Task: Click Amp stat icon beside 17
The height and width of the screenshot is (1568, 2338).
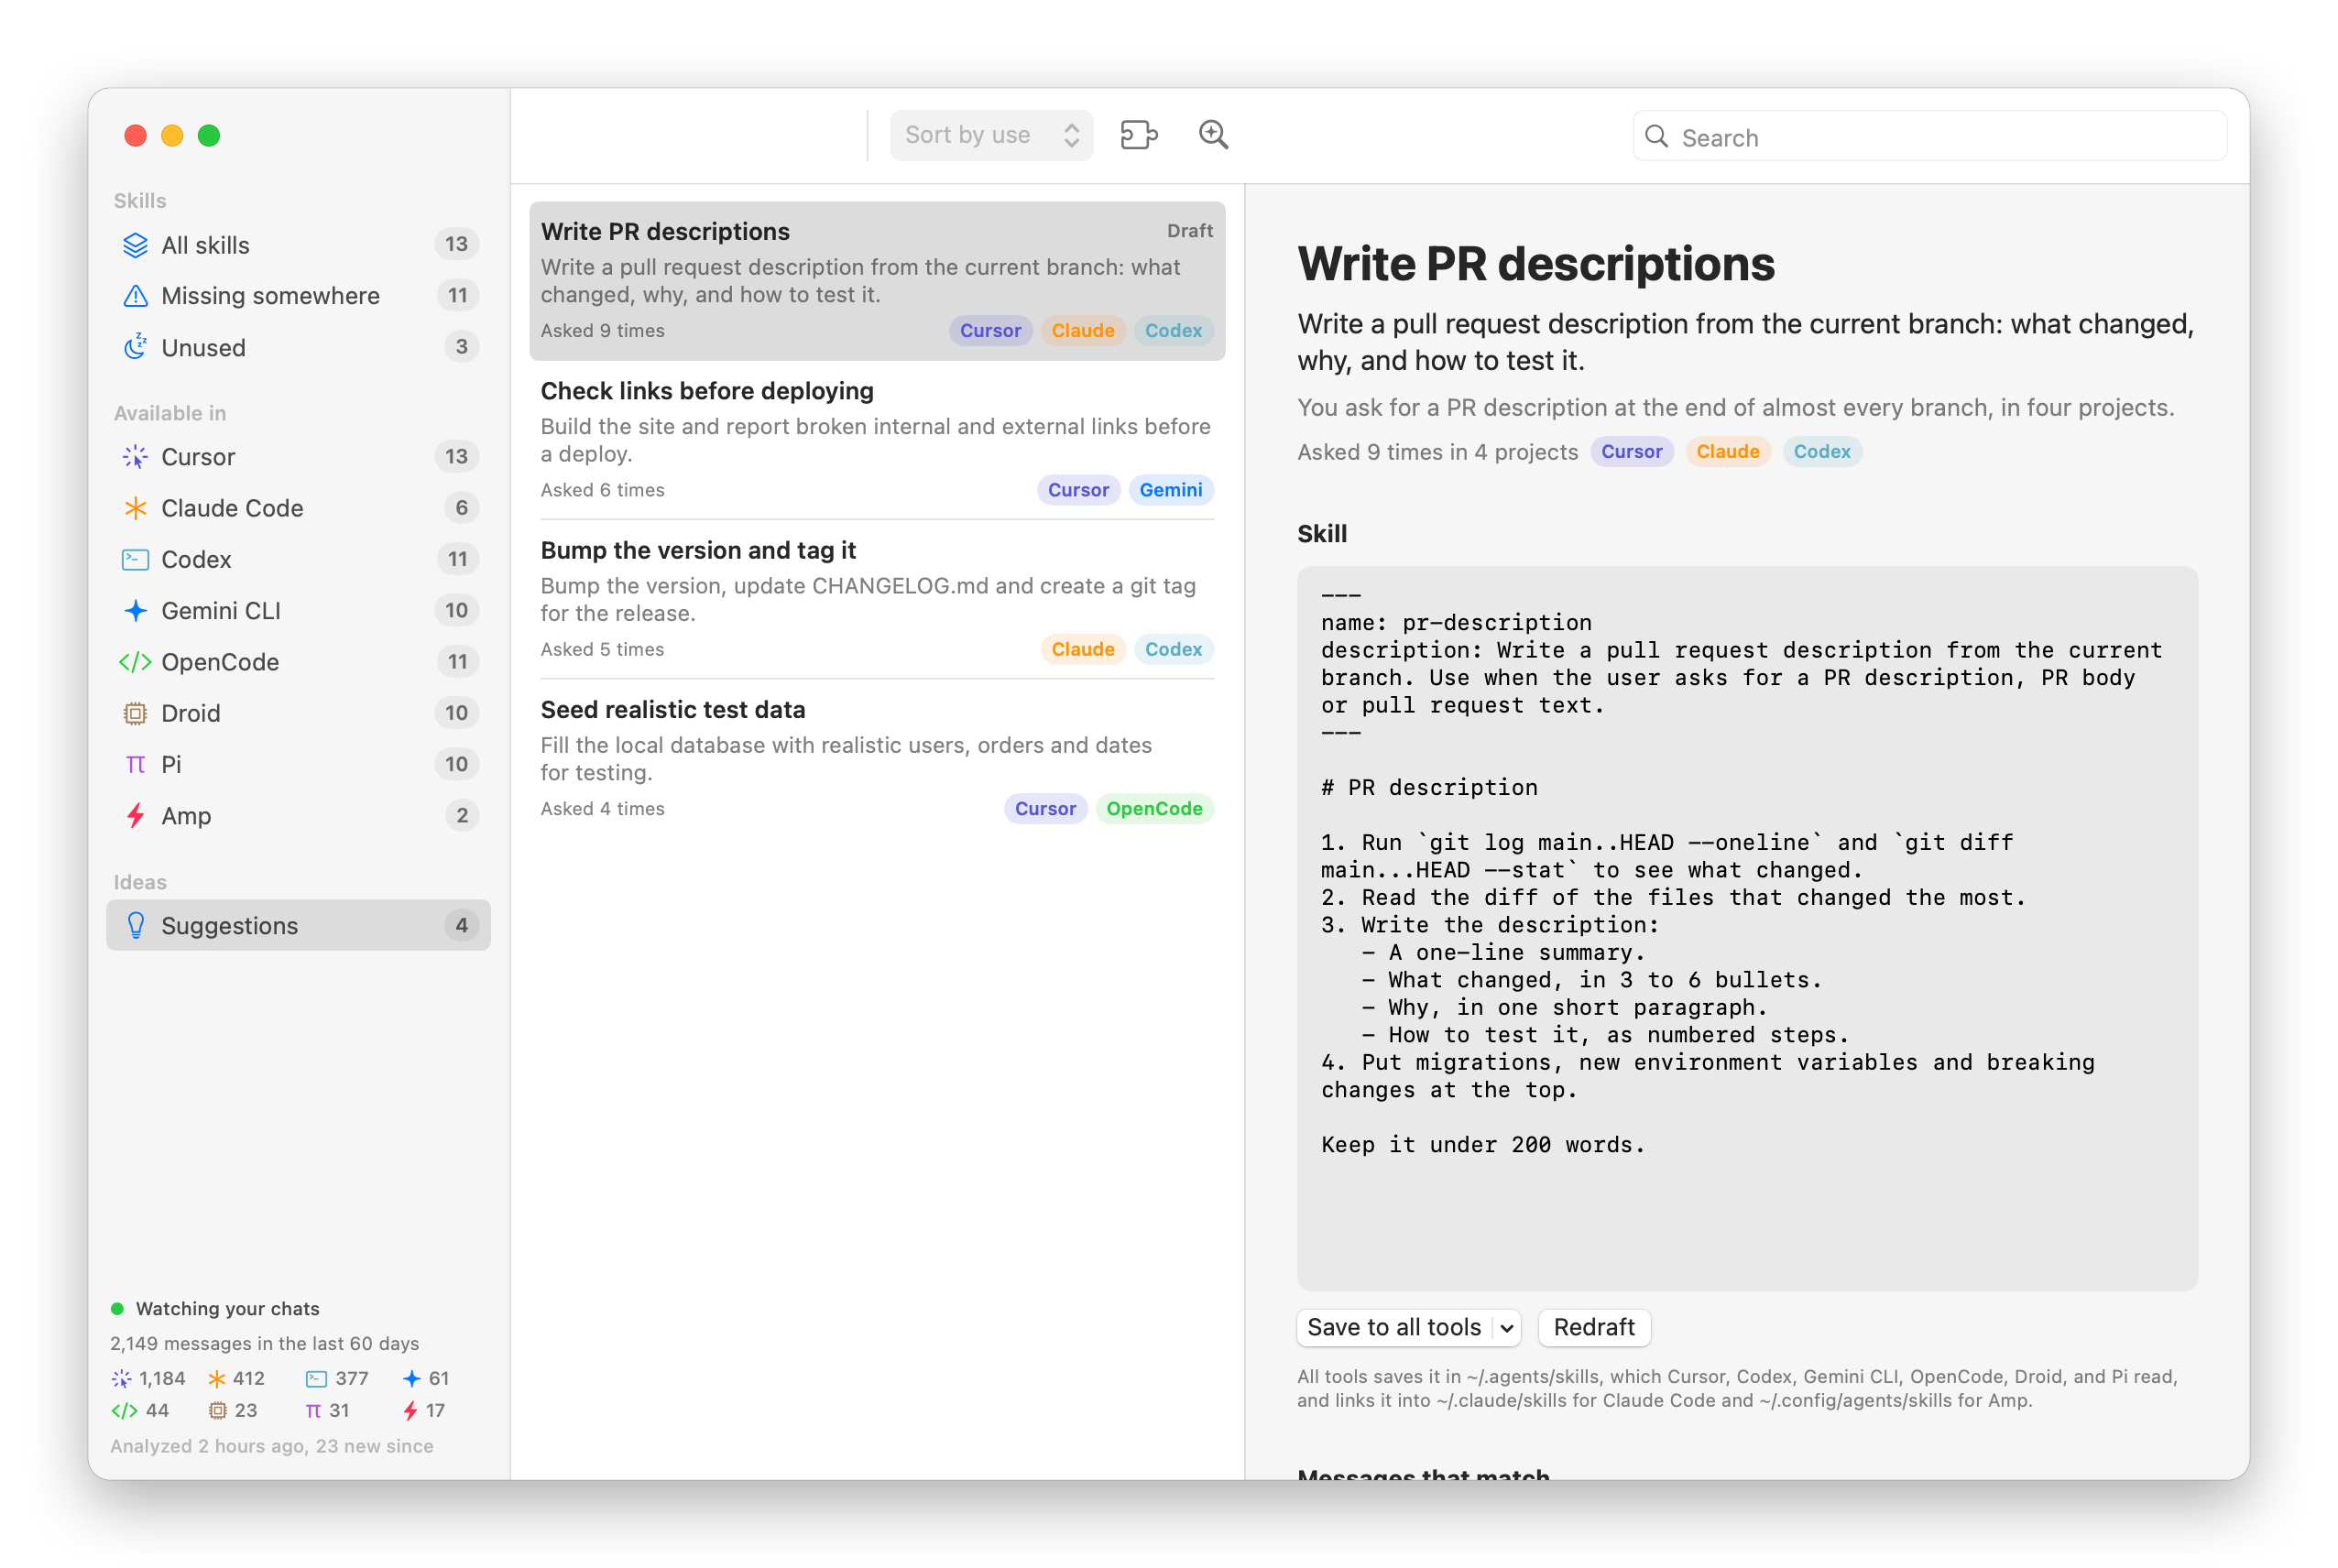Action: (x=410, y=1411)
